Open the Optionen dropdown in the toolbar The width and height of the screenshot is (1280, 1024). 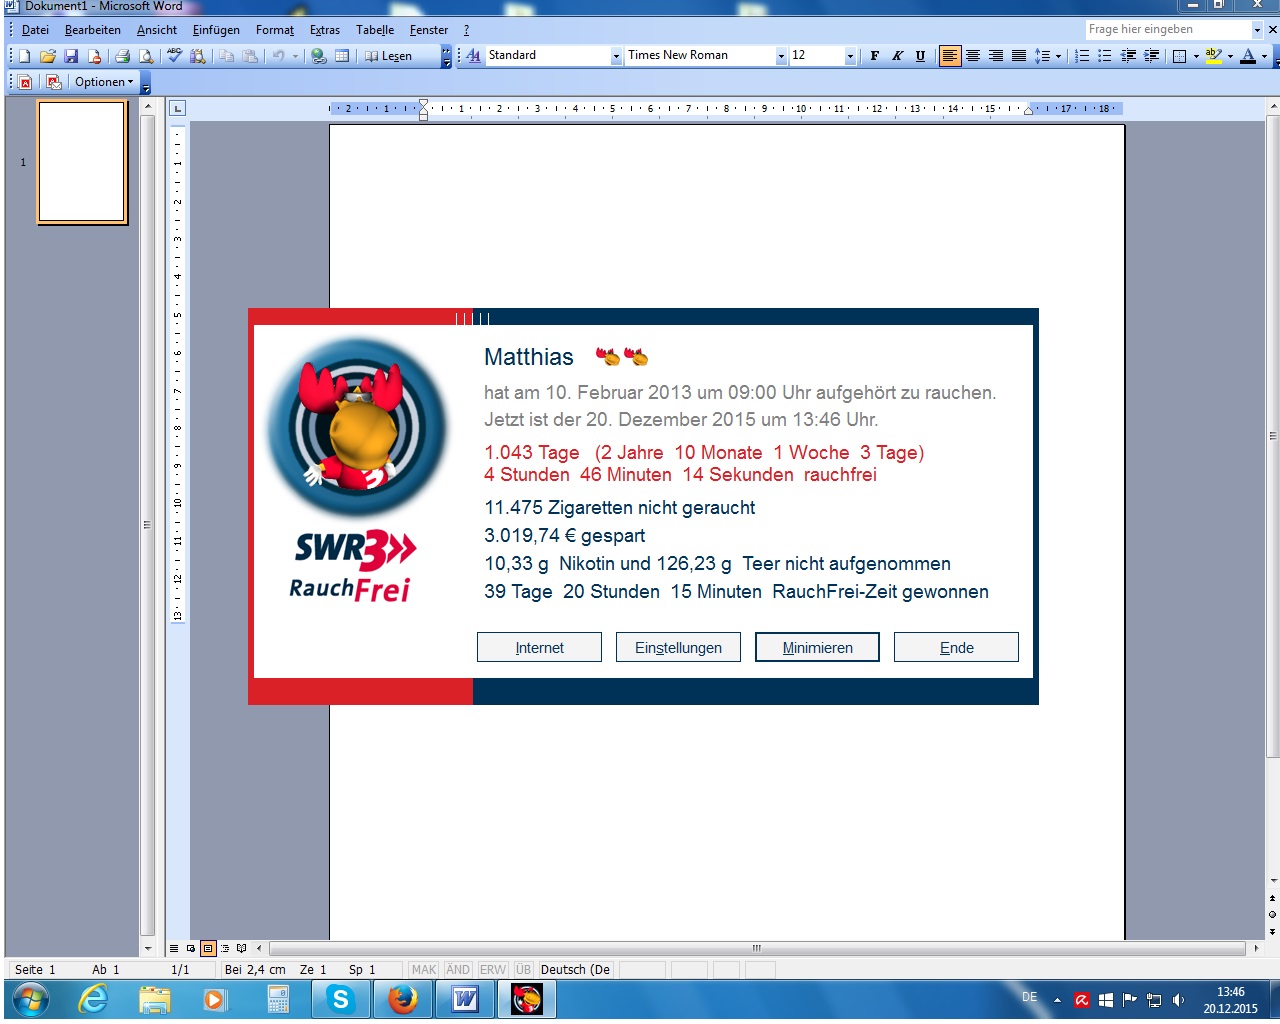pyautogui.click(x=104, y=82)
